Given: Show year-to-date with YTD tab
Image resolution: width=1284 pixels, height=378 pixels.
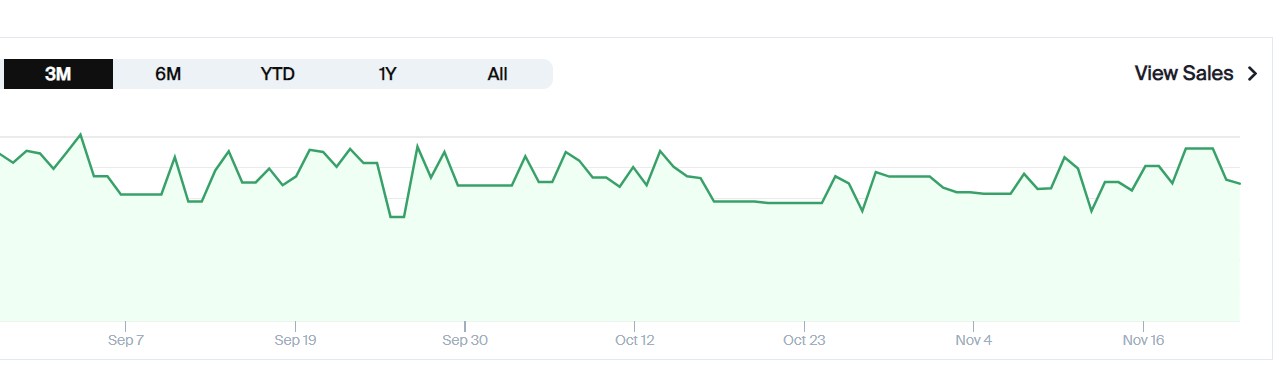Looking at the screenshot, I should (278, 74).
